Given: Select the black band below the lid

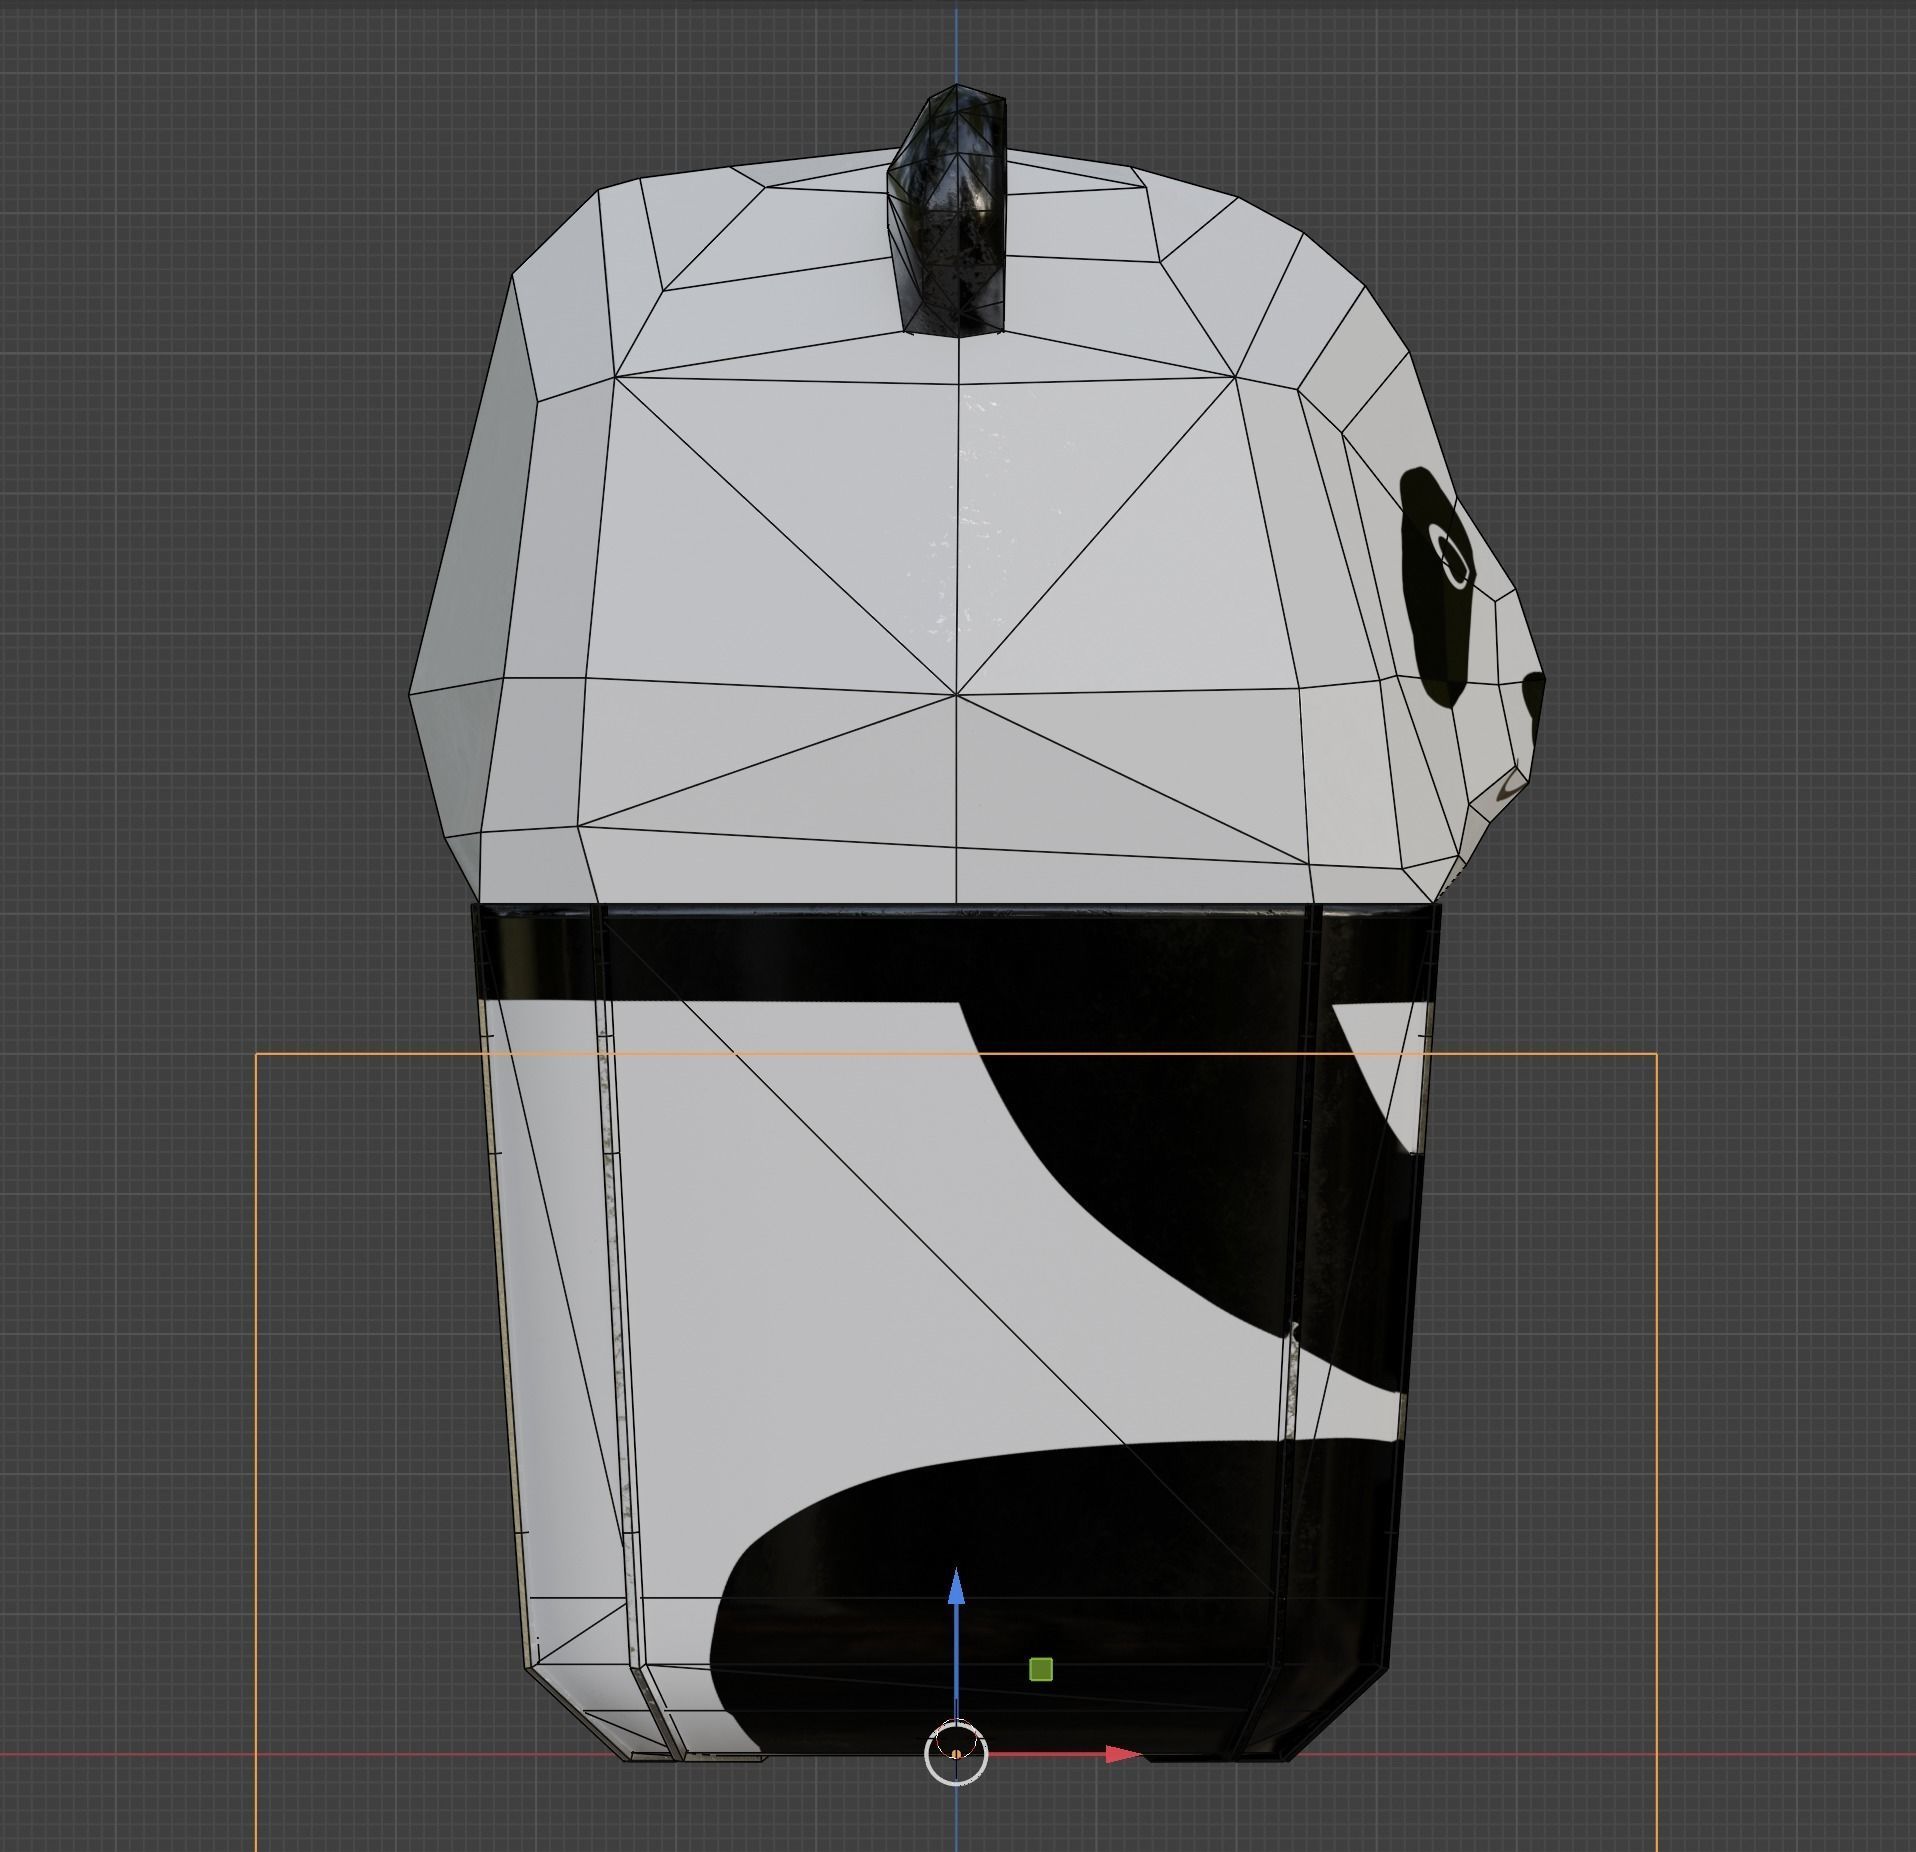Looking at the screenshot, I should 955,950.
